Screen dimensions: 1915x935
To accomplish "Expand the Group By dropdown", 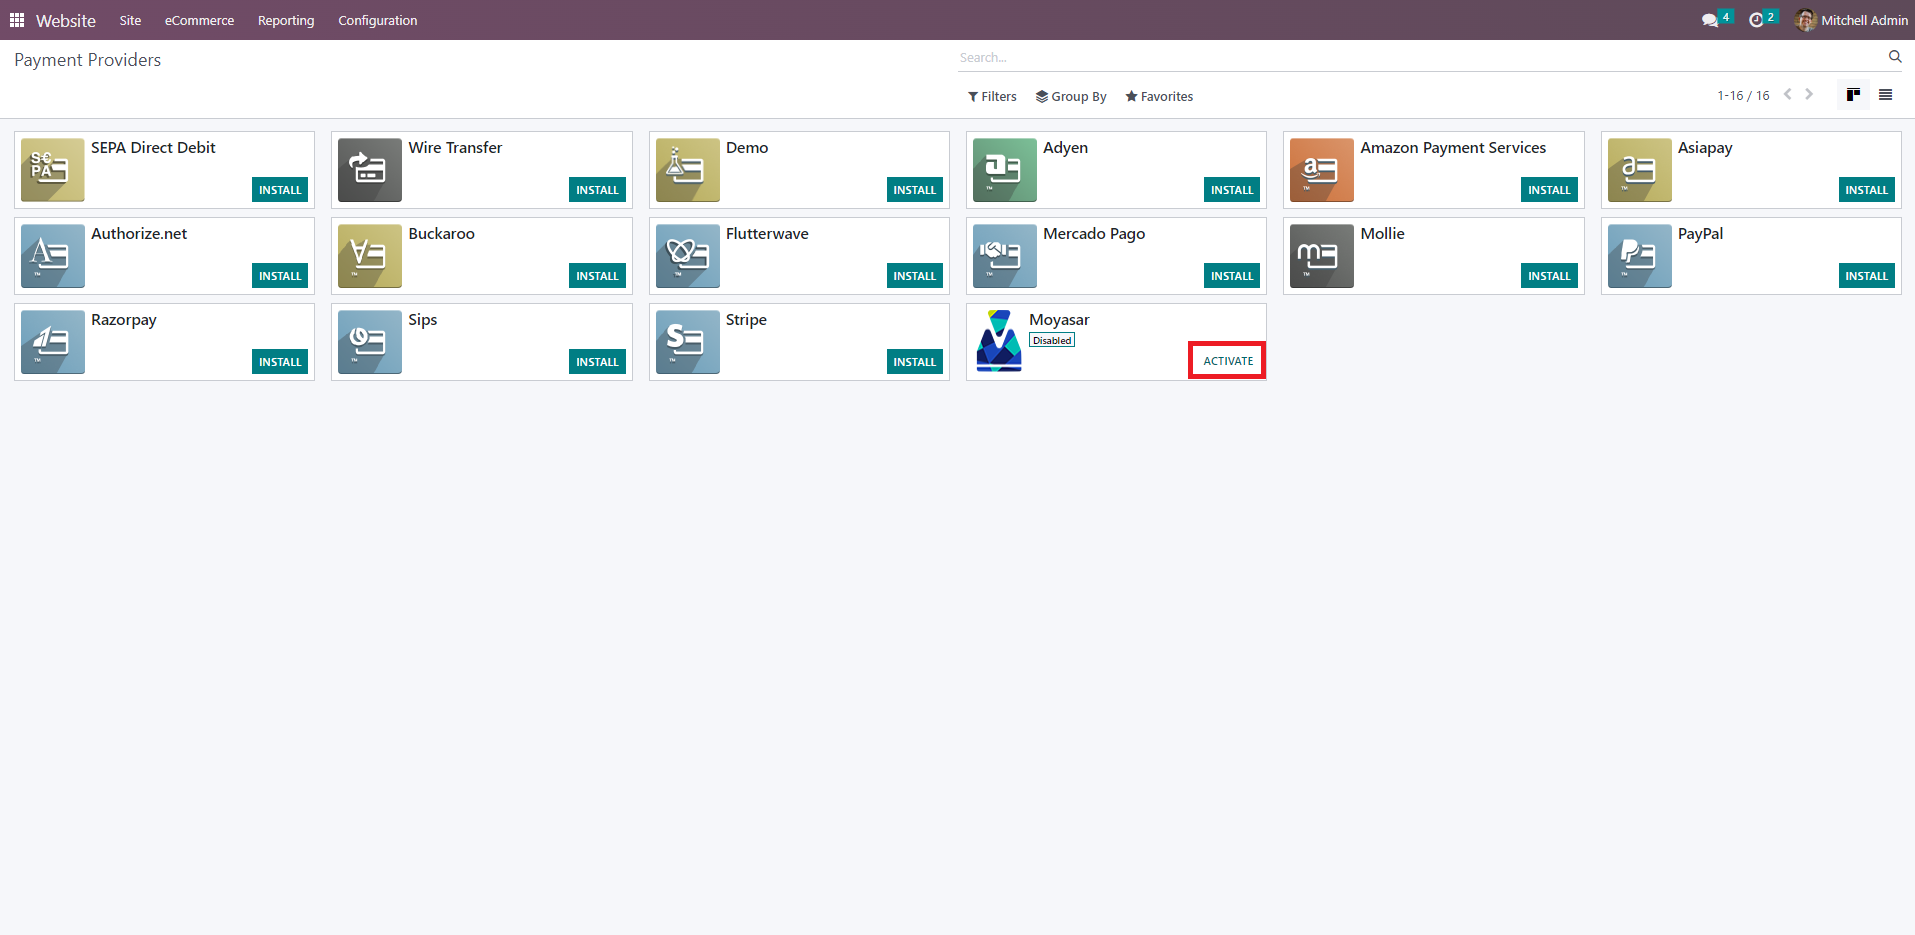I will pyautogui.click(x=1071, y=97).
